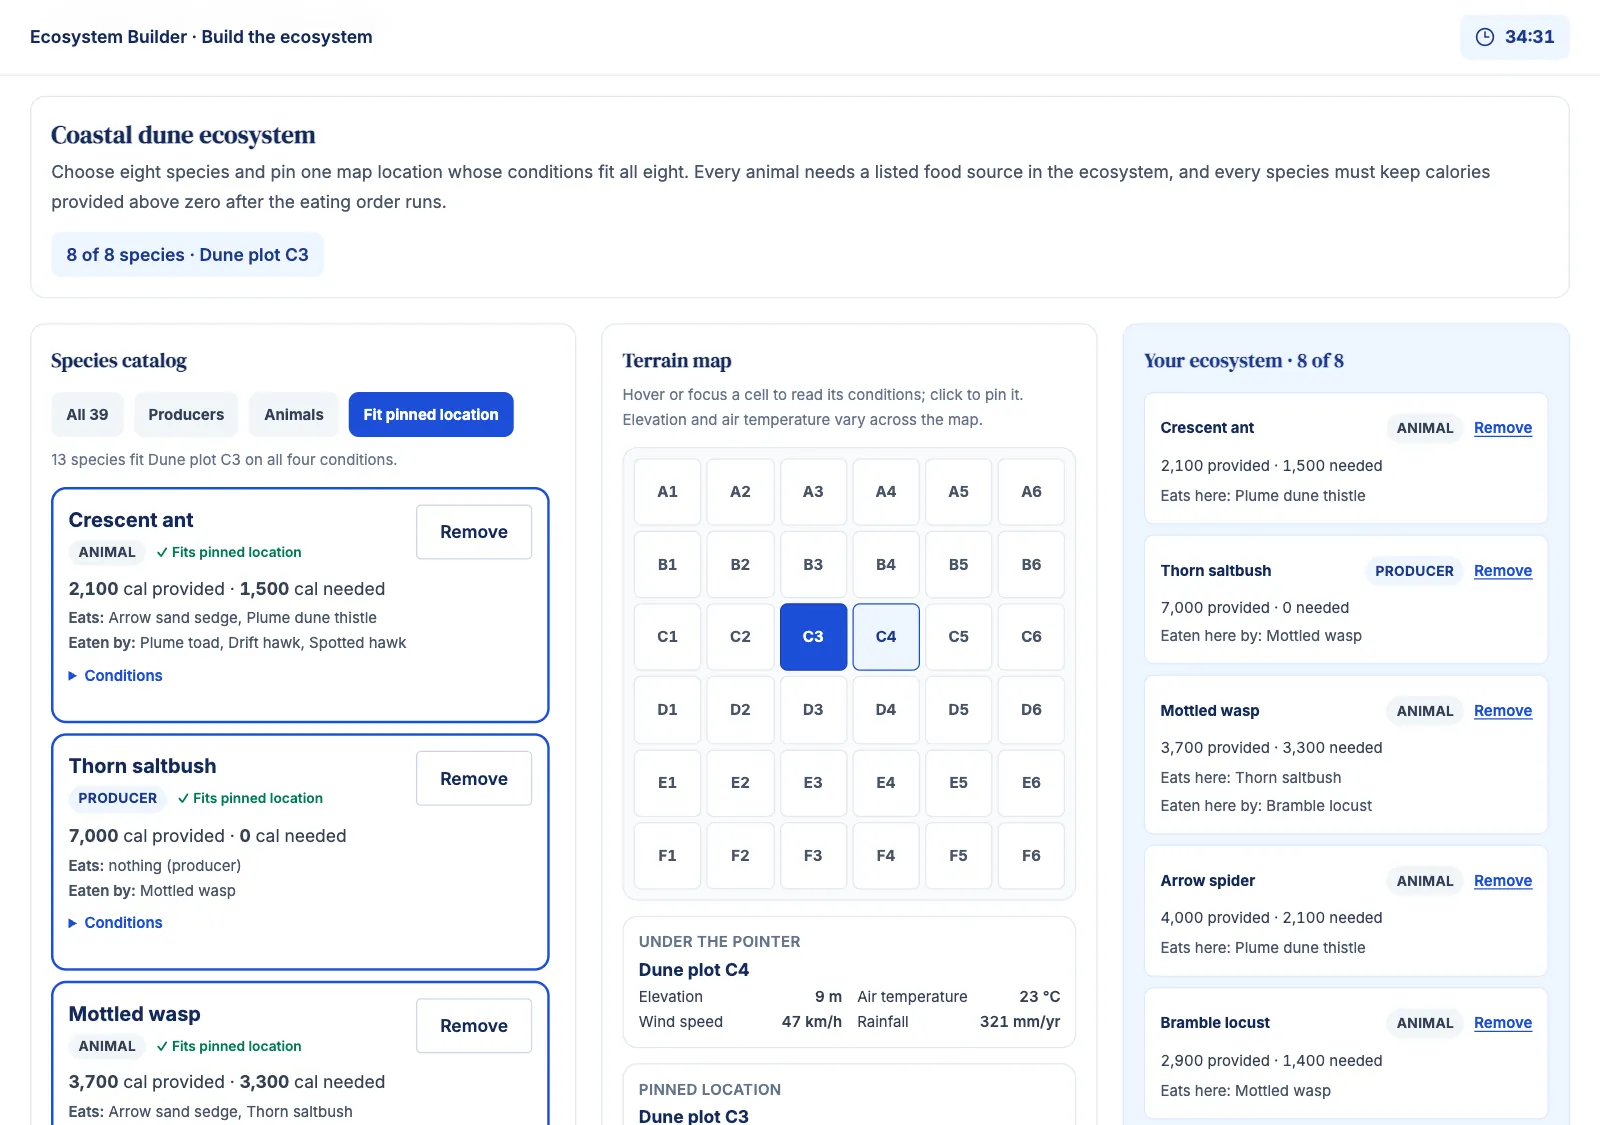Filter catalog by Animals
The width and height of the screenshot is (1600, 1125).
tap(294, 415)
